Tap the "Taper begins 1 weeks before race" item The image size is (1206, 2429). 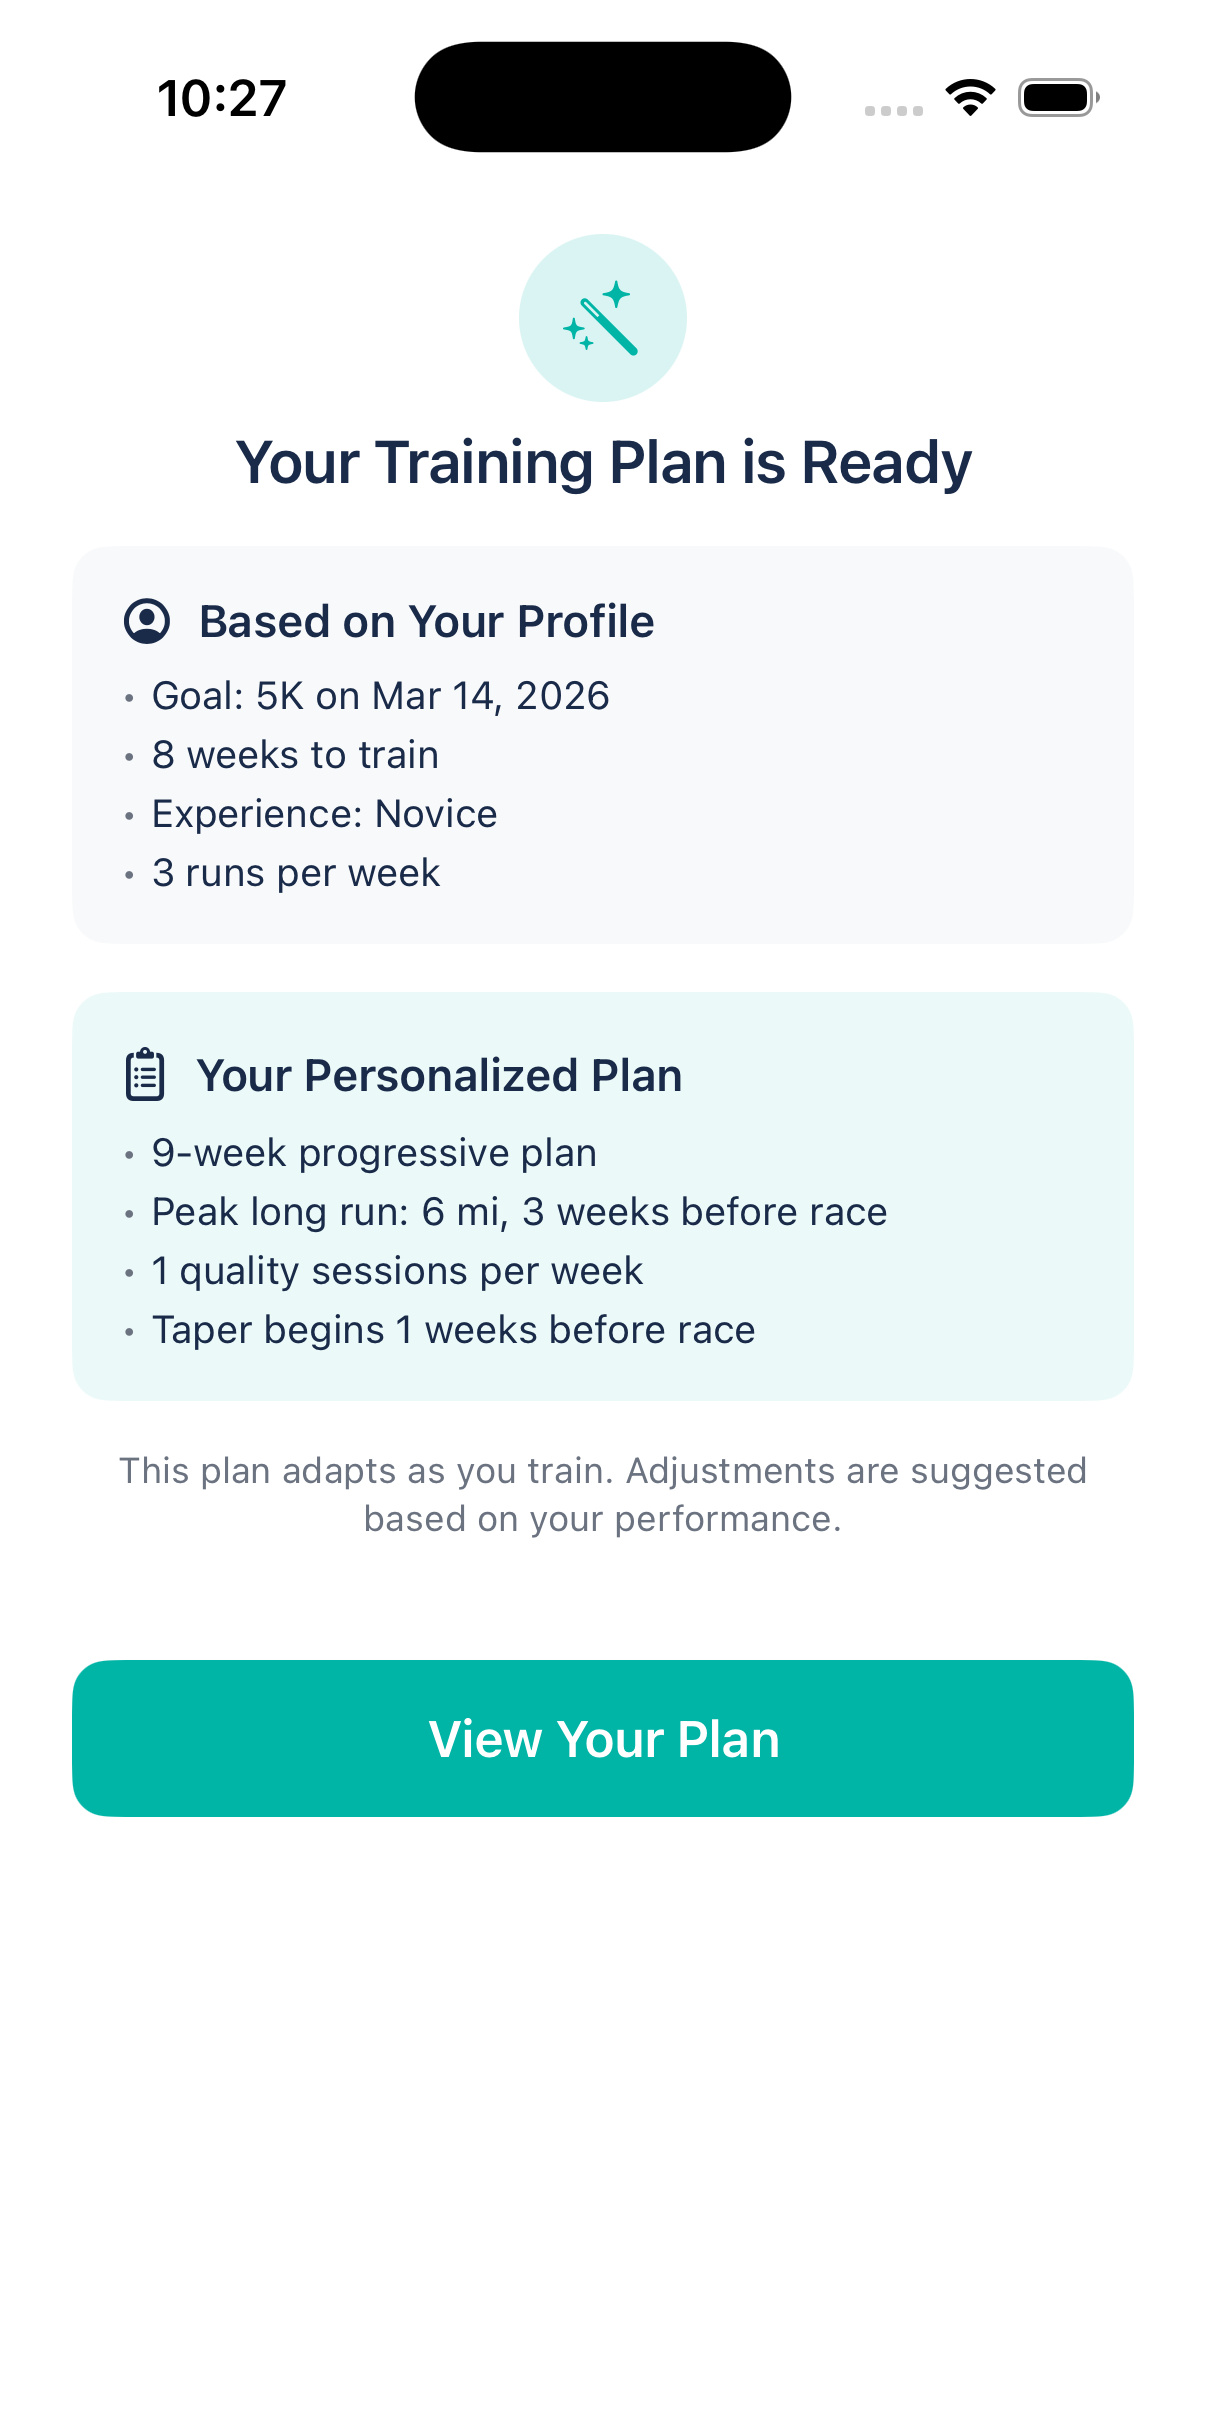[453, 1330]
